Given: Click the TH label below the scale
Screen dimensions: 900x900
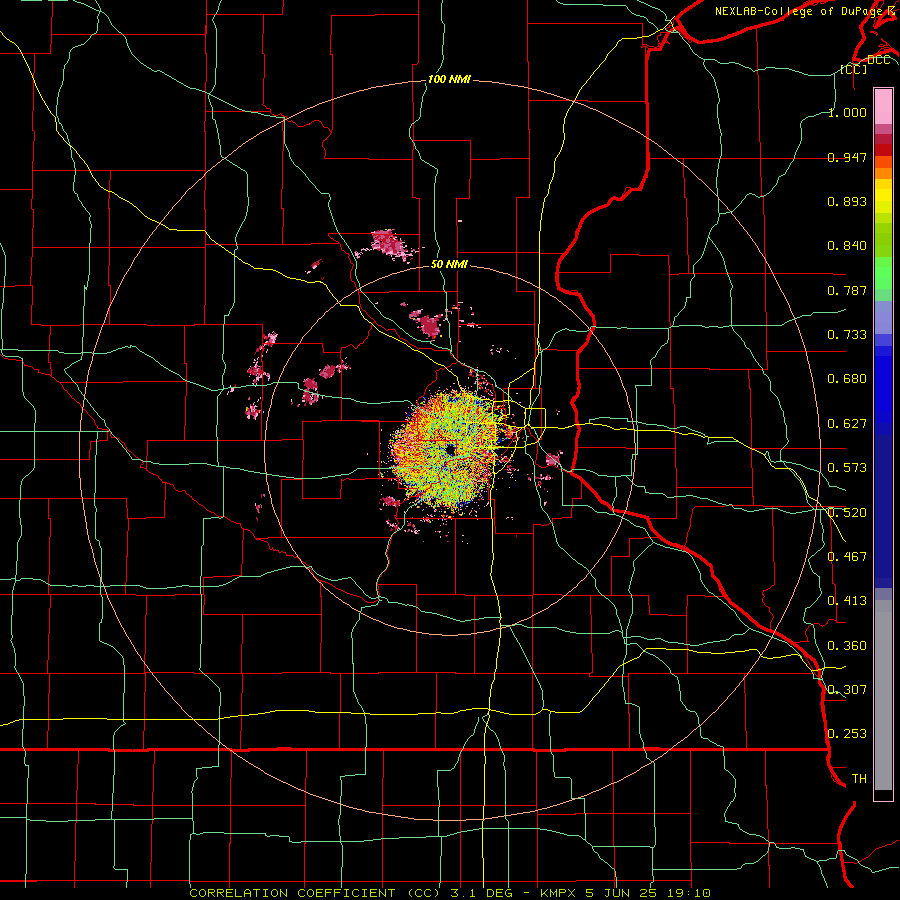Looking at the screenshot, I should (x=859, y=779).
